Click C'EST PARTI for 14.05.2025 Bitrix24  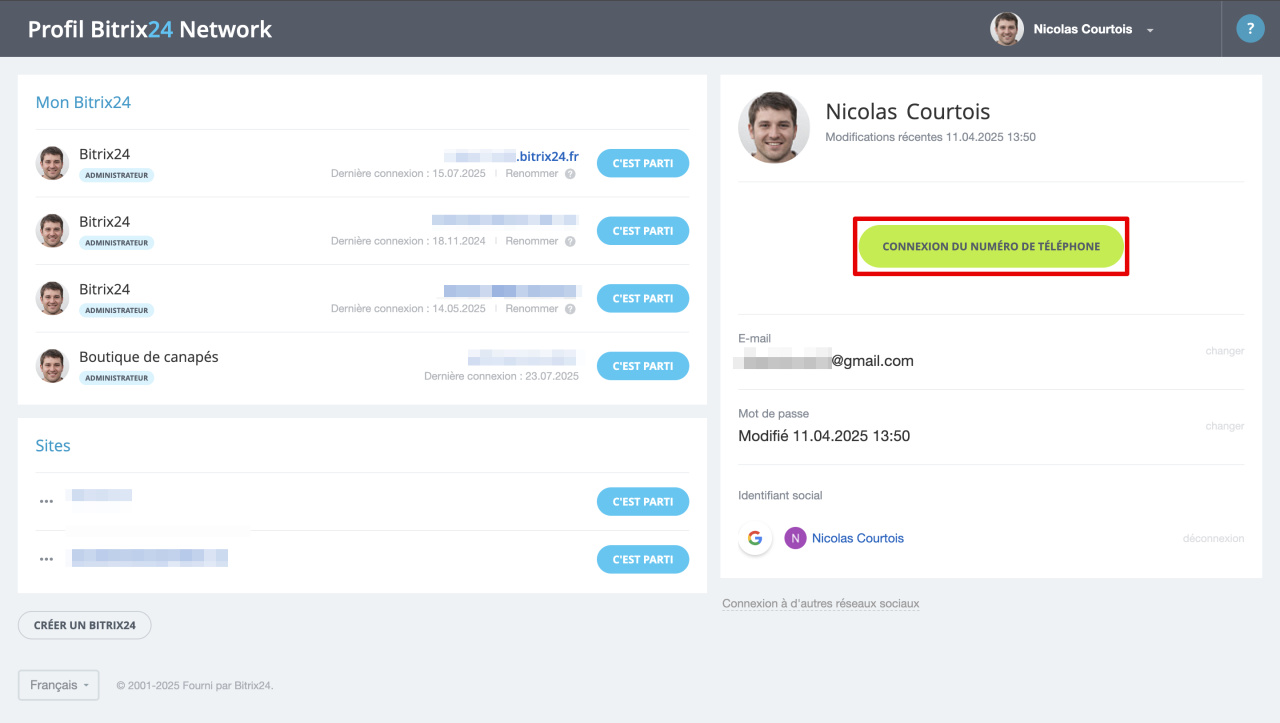click(x=643, y=298)
